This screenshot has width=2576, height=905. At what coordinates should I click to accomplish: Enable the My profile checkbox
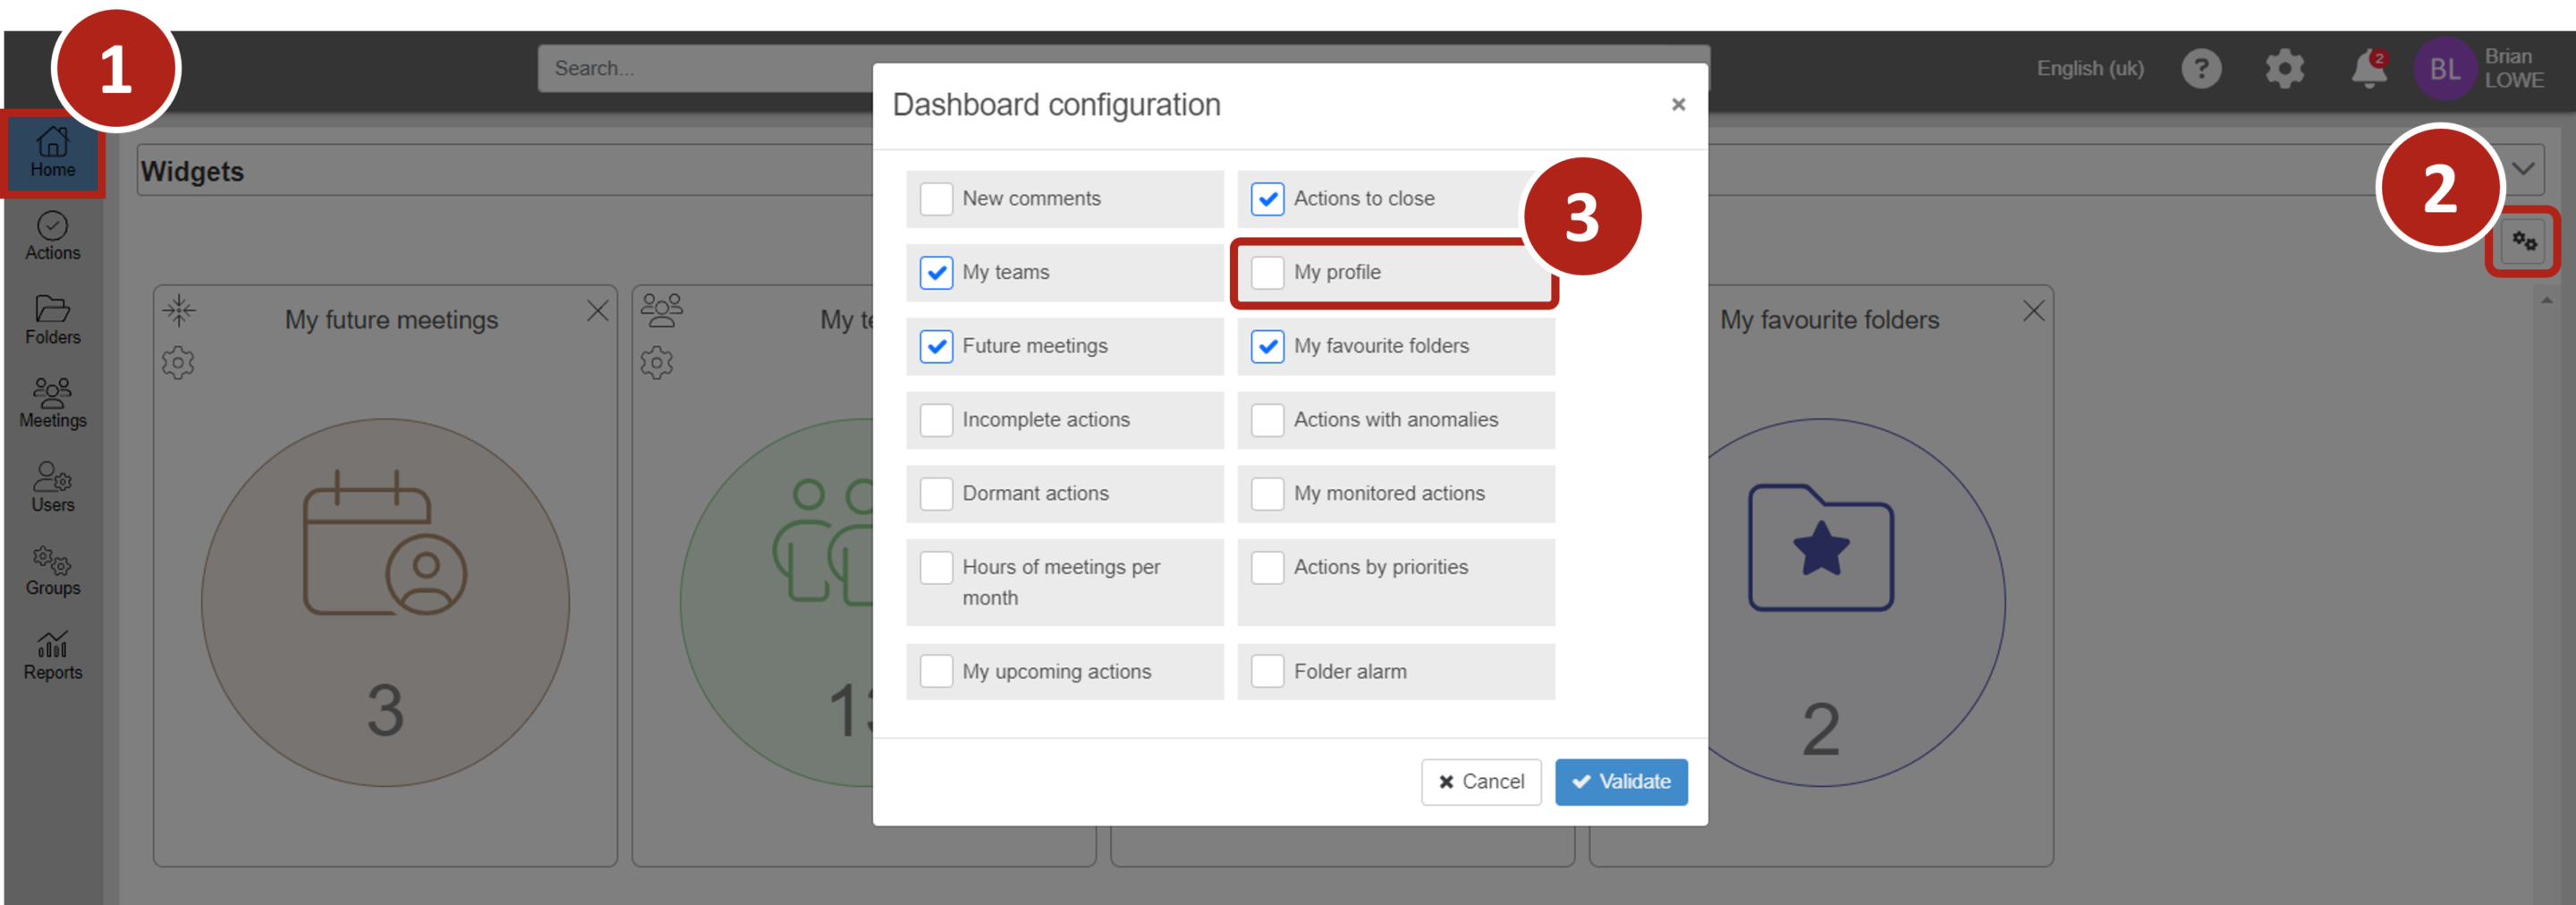coord(1267,272)
